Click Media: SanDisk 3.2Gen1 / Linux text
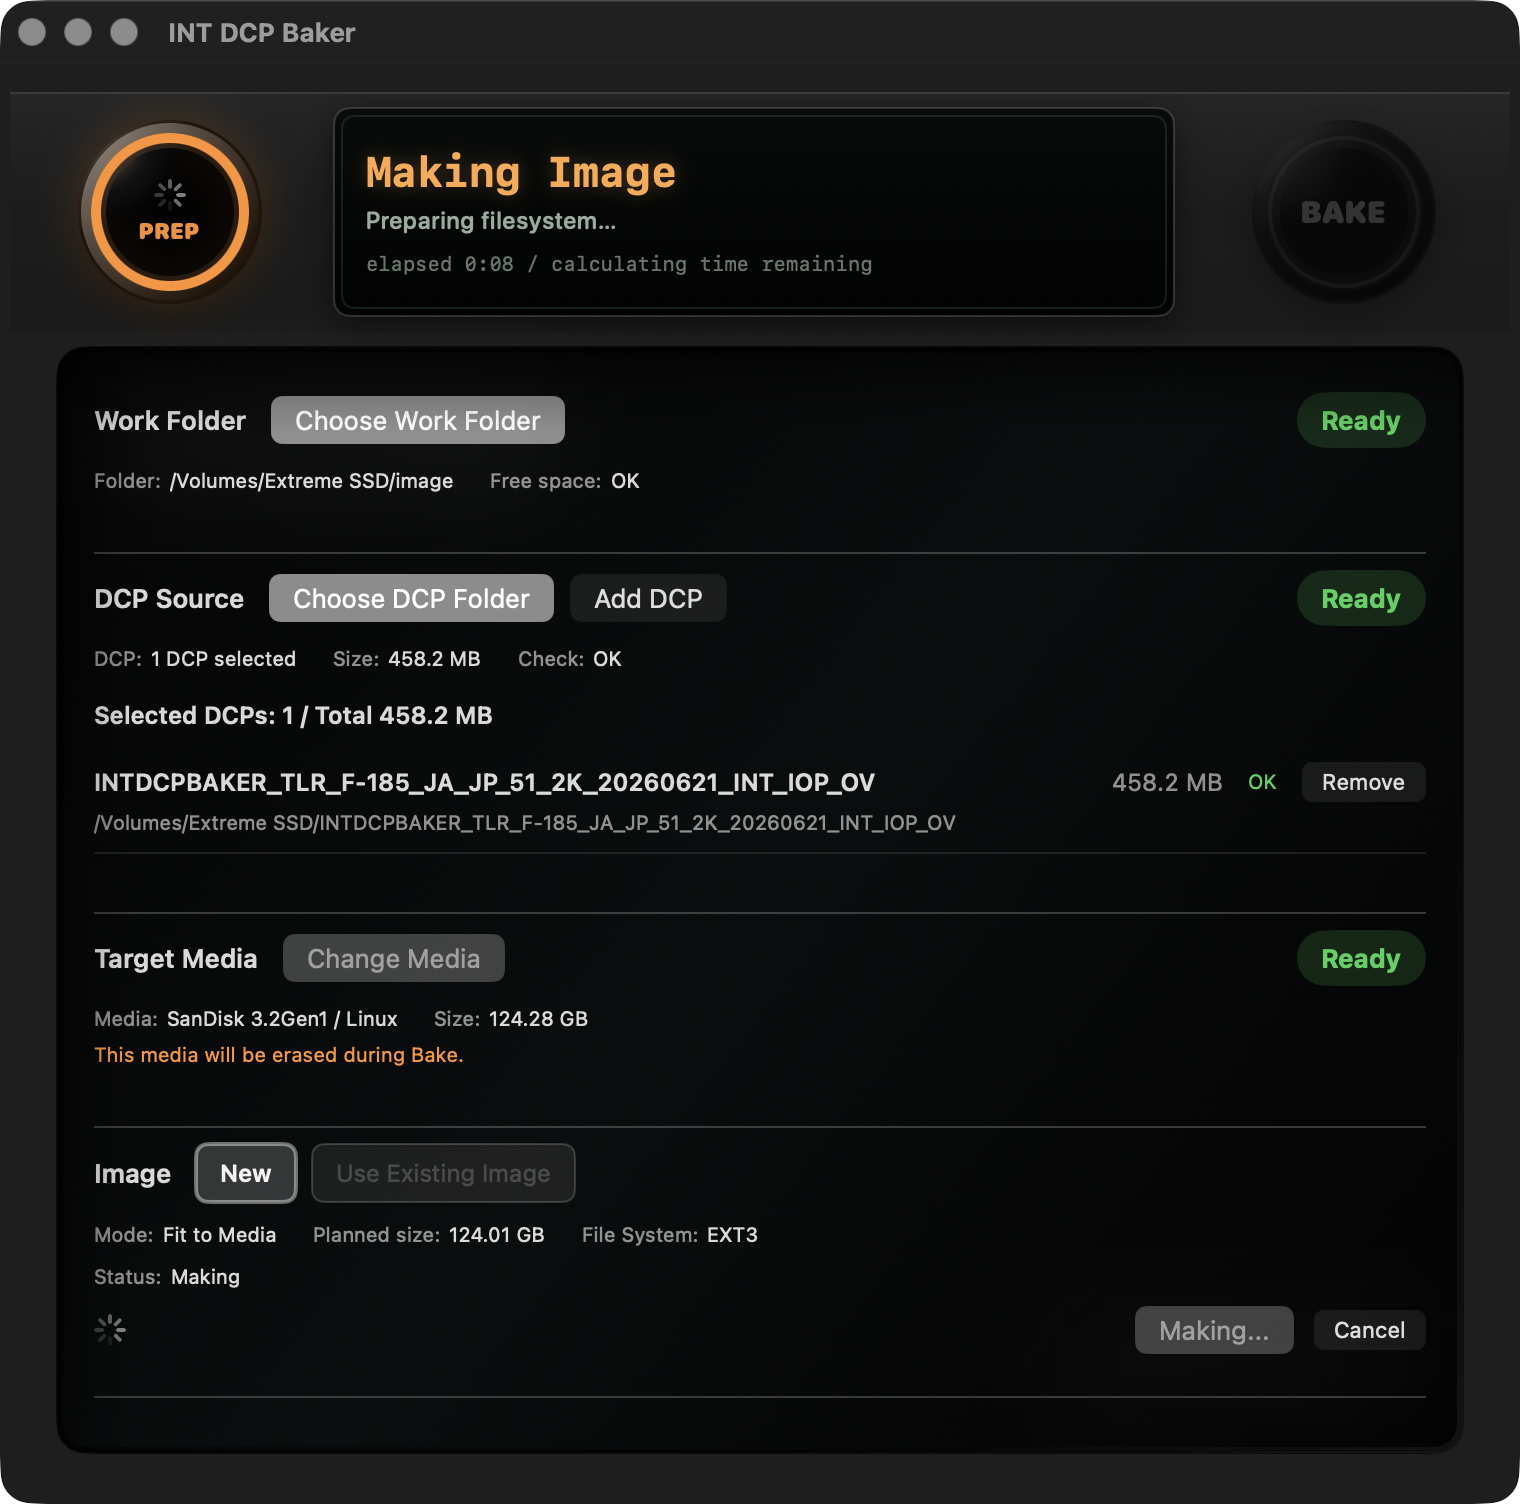1520x1504 pixels. [x=282, y=1019]
